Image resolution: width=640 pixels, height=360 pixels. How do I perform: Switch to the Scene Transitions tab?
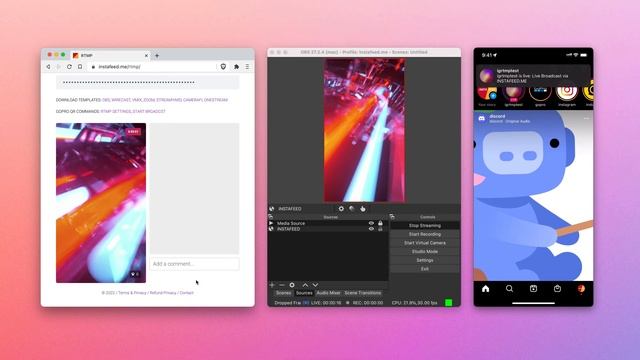(363, 293)
